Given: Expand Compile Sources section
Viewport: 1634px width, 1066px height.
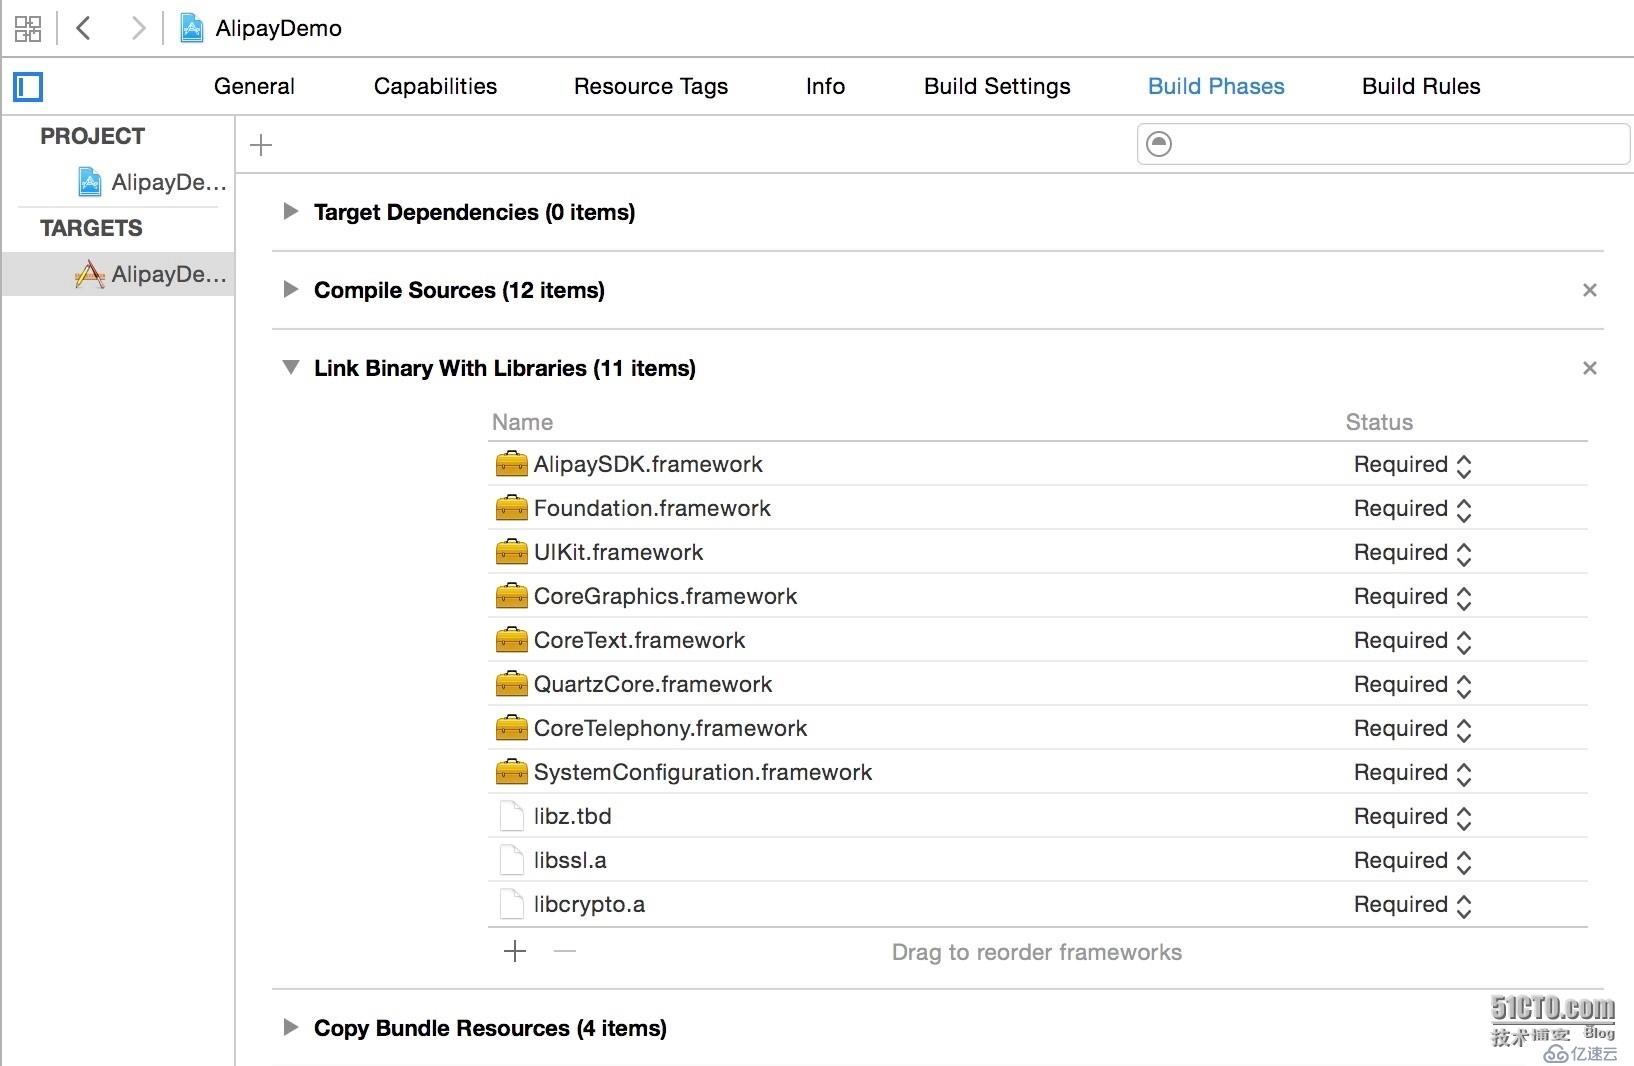Looking at the screenshot, I should pos(291,289).
